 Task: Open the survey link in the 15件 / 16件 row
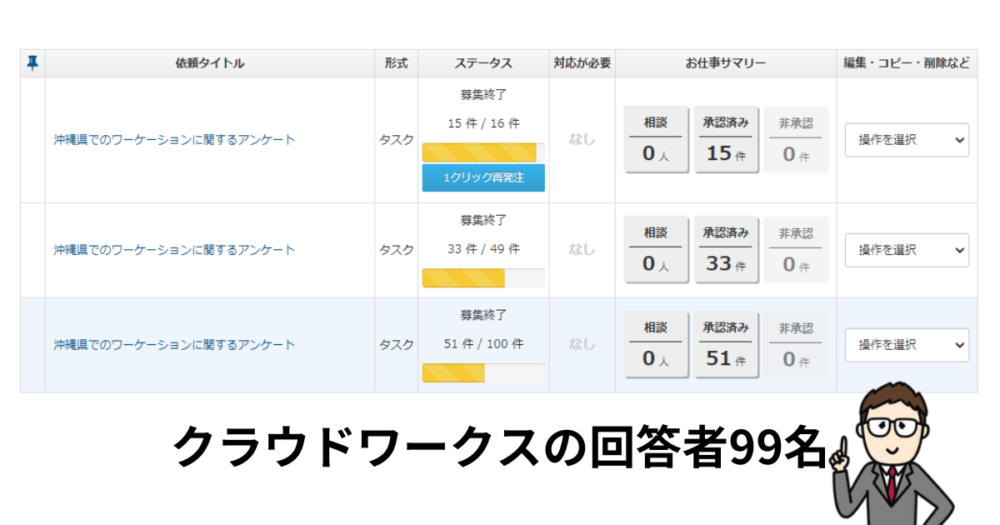pos(174,140)
